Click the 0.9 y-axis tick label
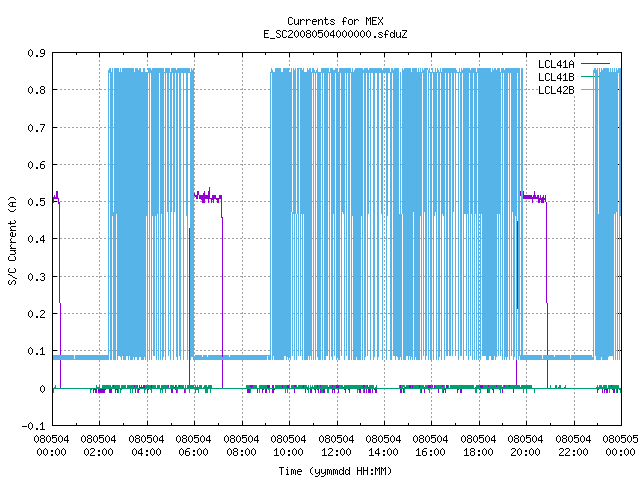 click(36, 53)
